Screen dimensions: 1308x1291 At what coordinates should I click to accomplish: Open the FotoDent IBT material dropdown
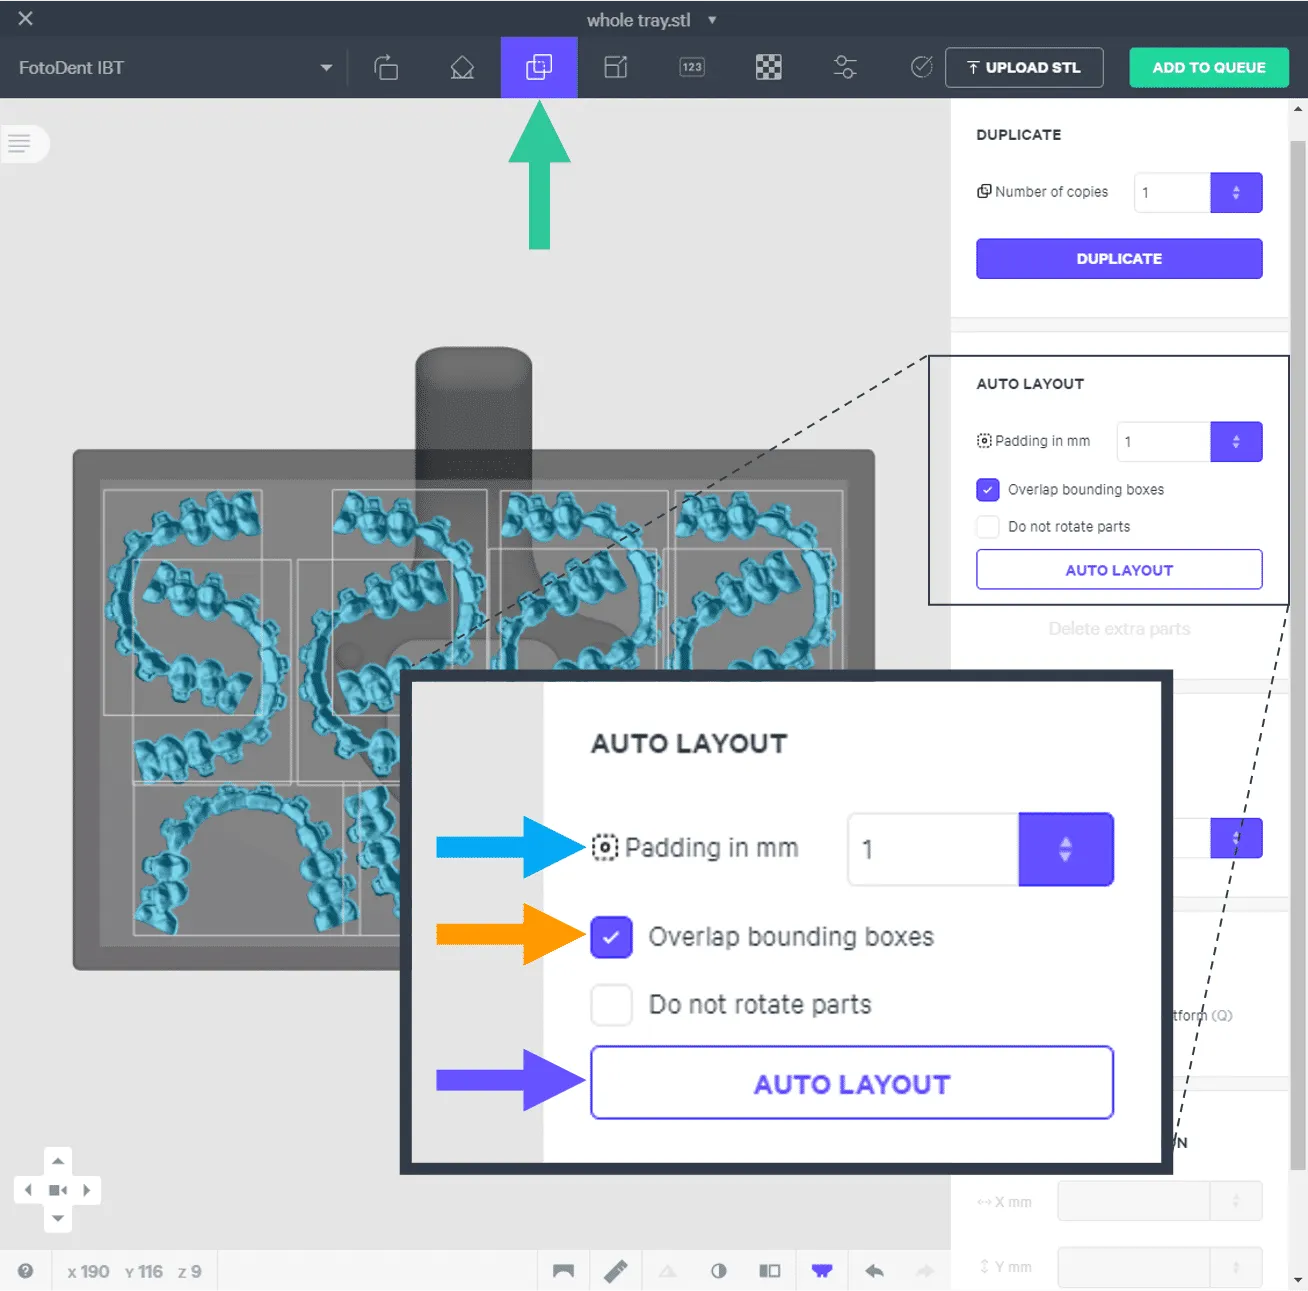pos(175,68)
